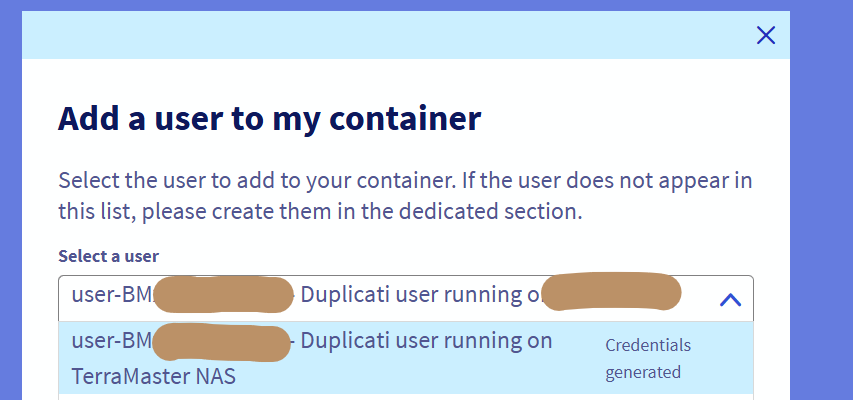Click the dark backdrop left of the dialog

10,200
